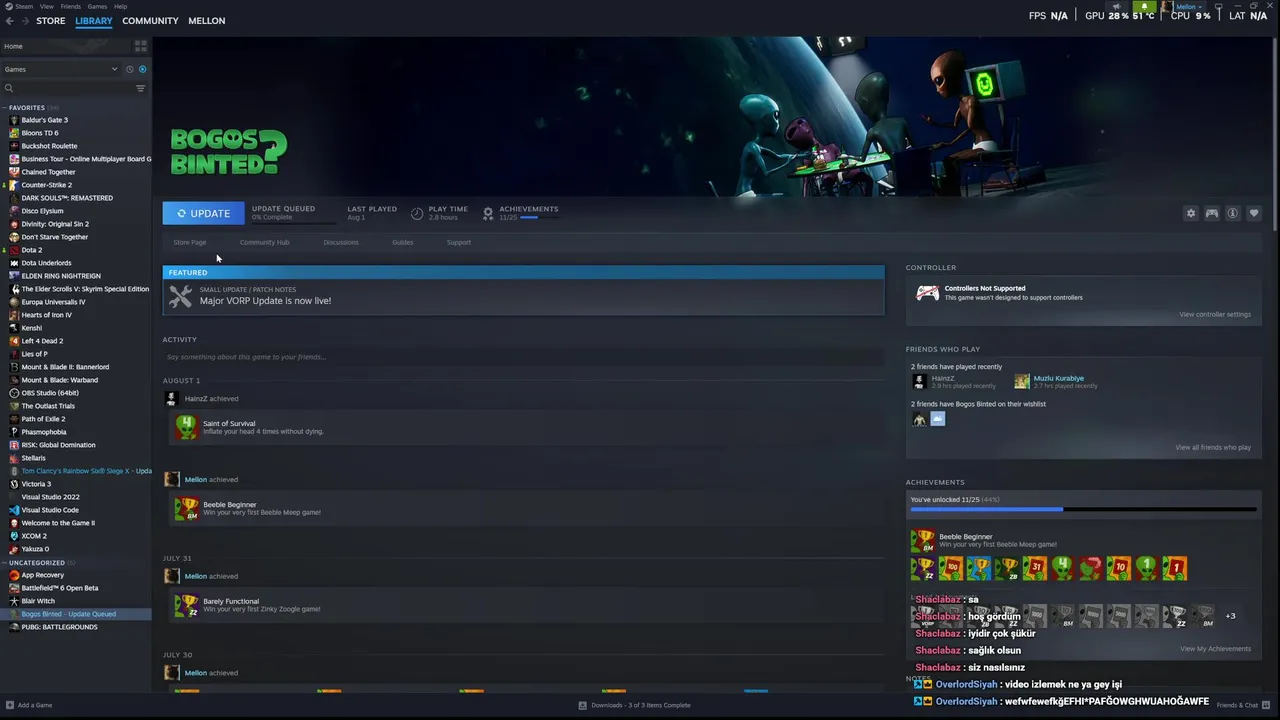Select ELDEN RING NIGHTREIGN in library list
The height and width of the screenshot is (720, 1280).
tap(76, 276)
